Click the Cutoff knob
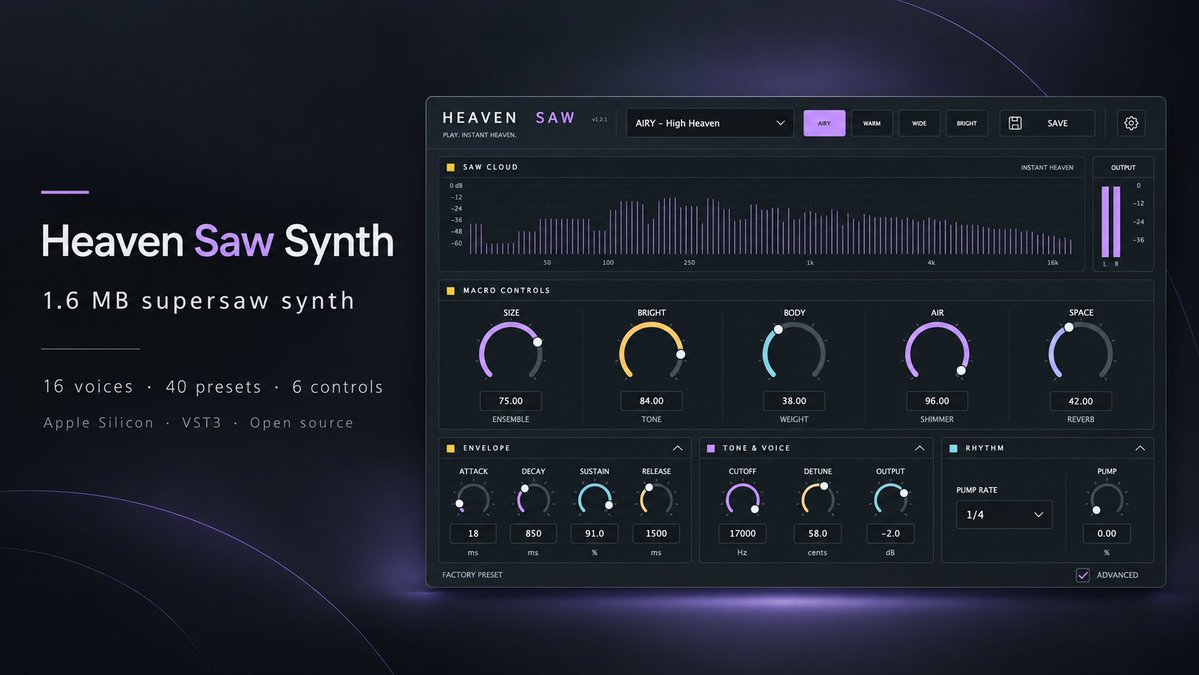 pos(742,499)
